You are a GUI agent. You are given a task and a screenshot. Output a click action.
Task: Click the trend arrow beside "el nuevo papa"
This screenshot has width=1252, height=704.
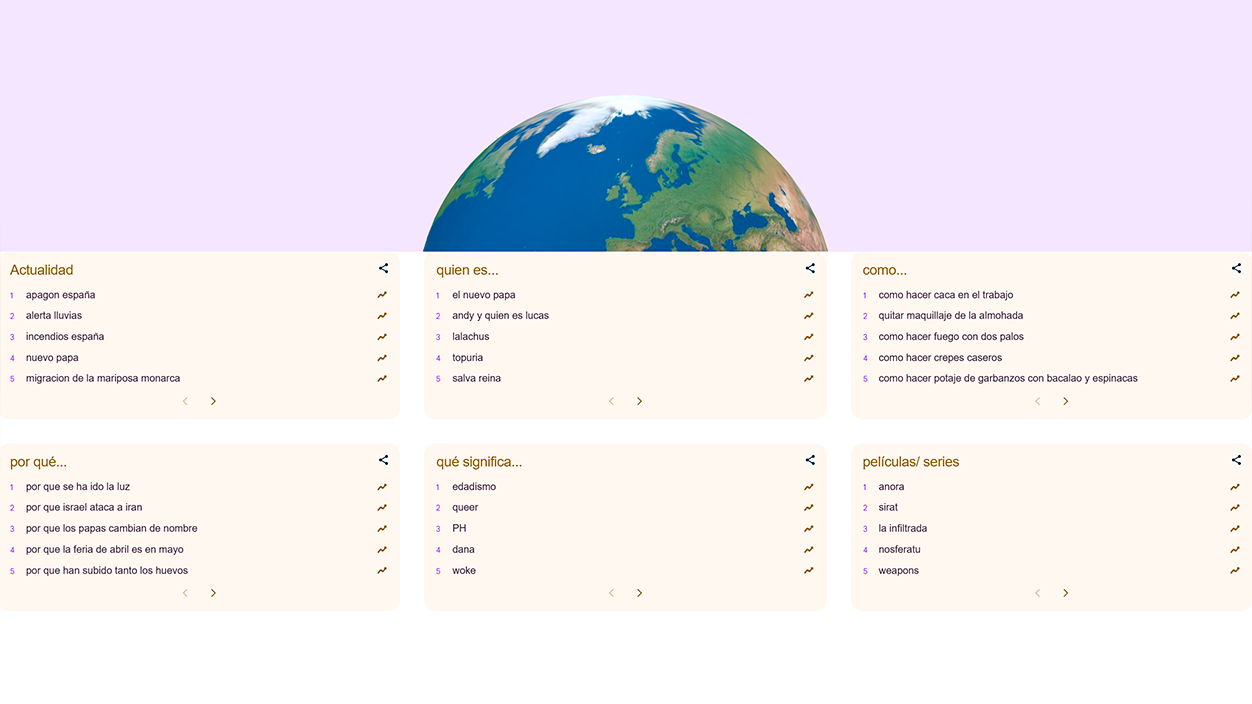[808, 294]
